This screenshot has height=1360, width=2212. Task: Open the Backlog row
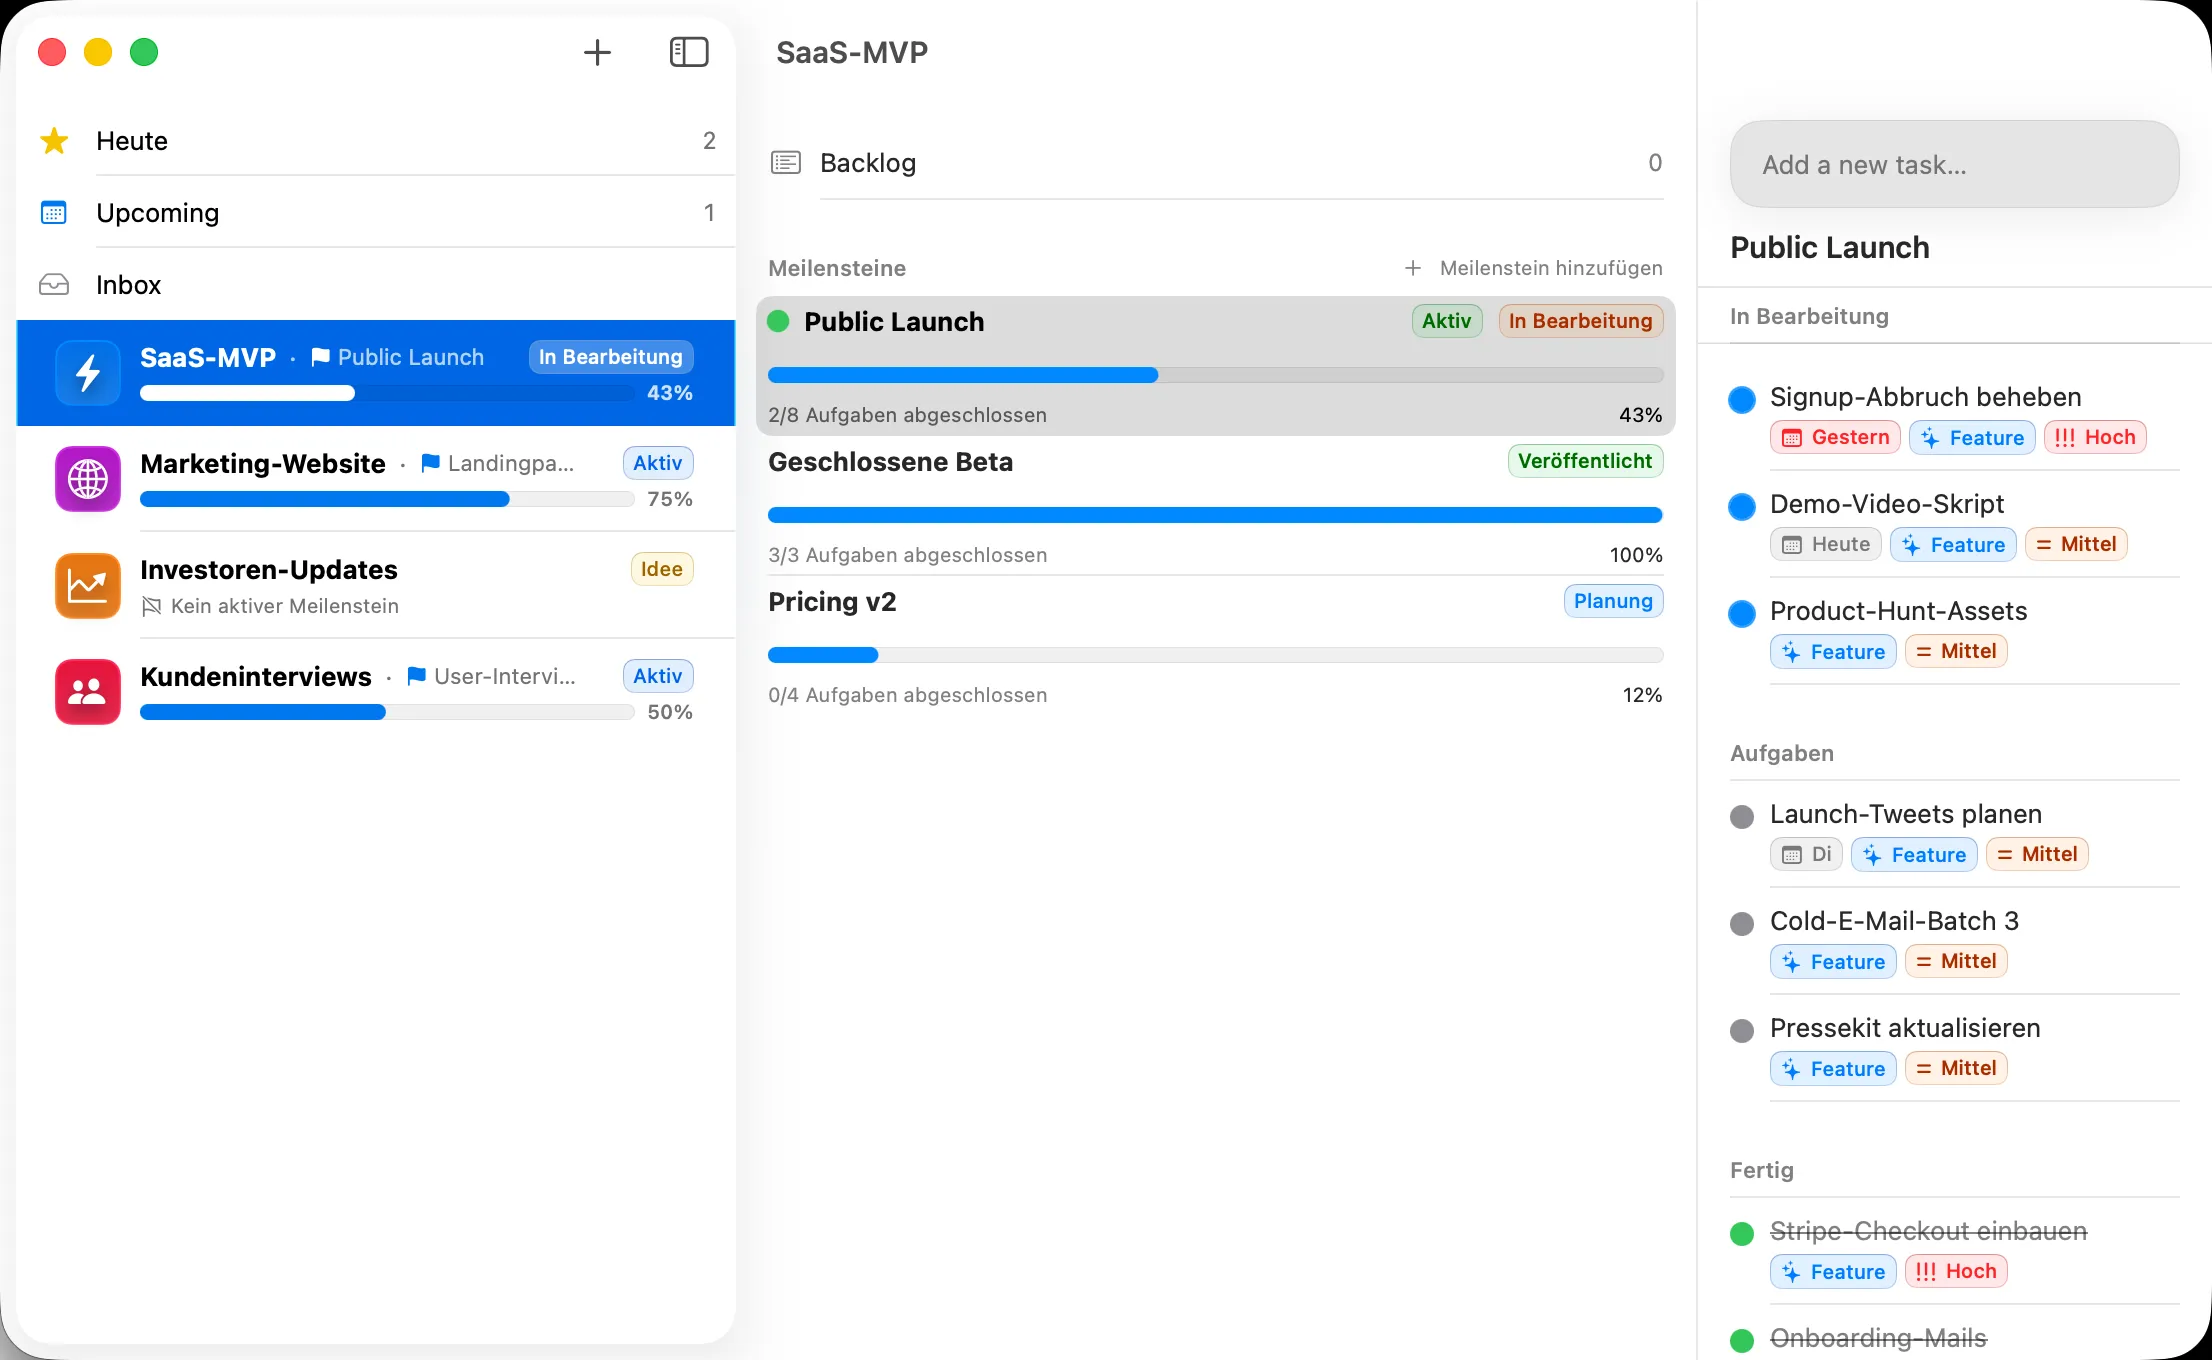1216,163
